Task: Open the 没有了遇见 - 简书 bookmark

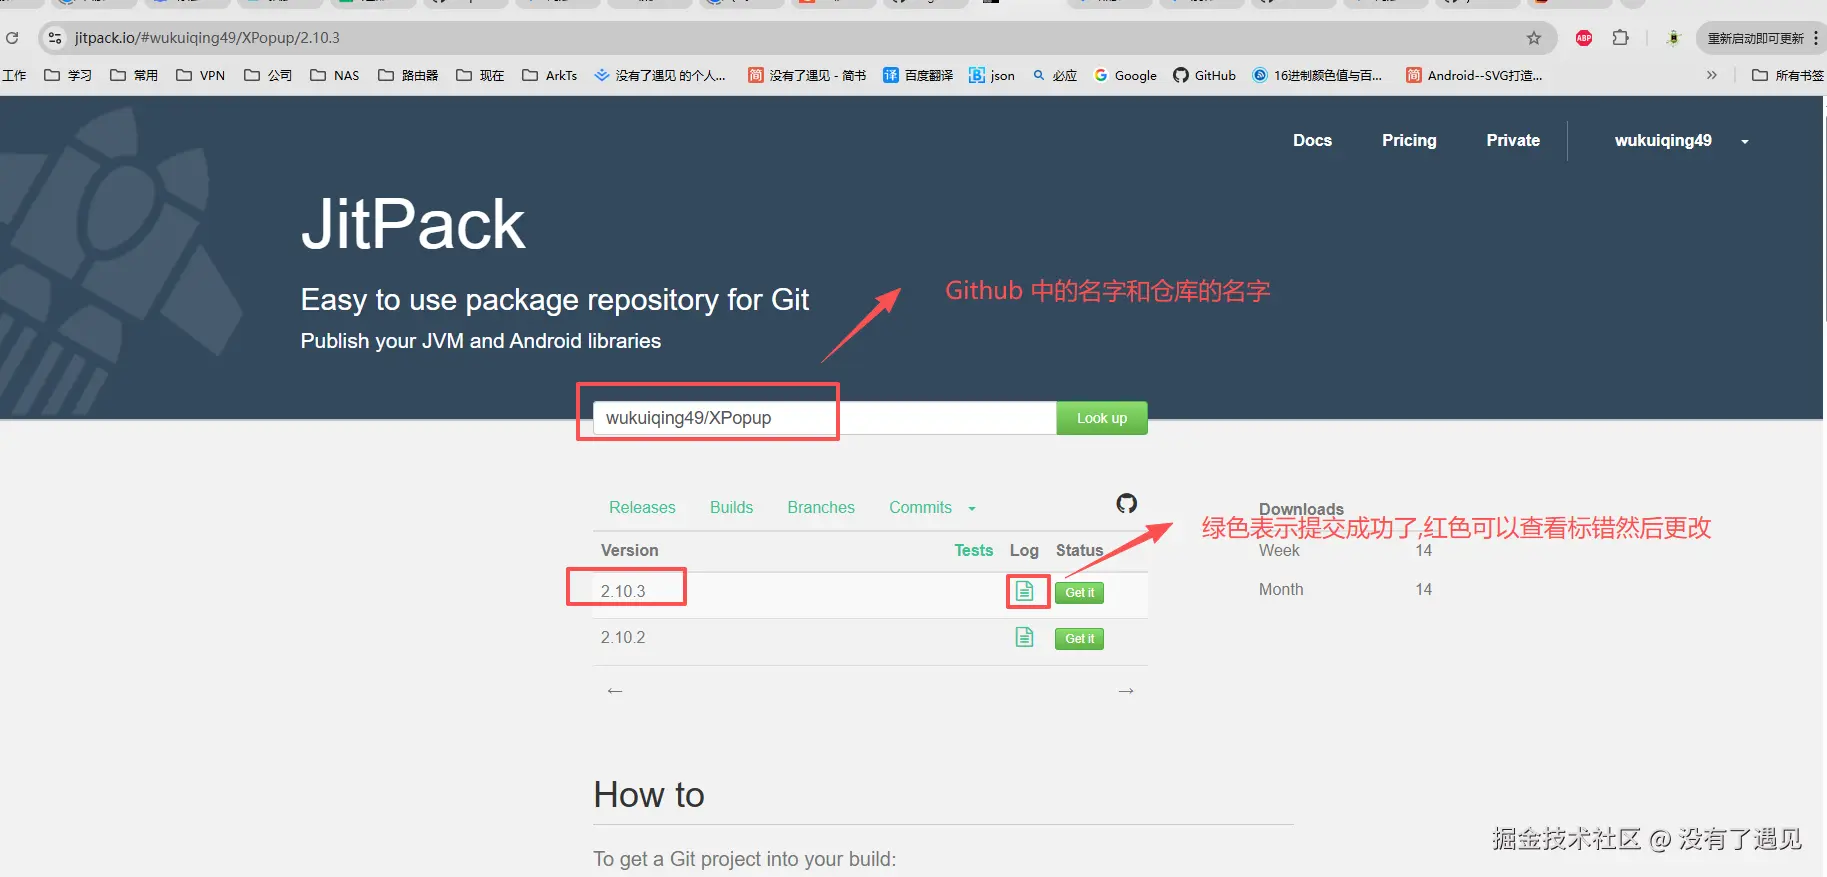Action: 808,75
